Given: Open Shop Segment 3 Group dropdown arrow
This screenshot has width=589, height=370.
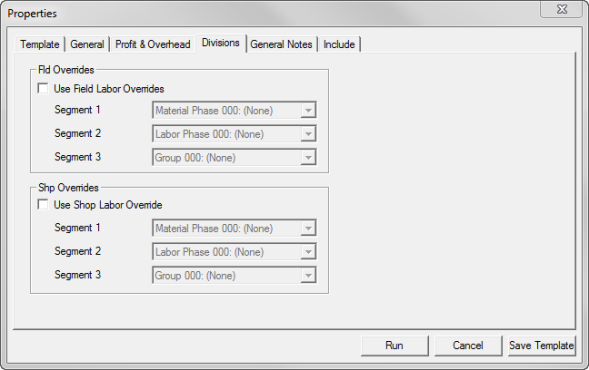Looking at the screenshot, I should 308,276.
